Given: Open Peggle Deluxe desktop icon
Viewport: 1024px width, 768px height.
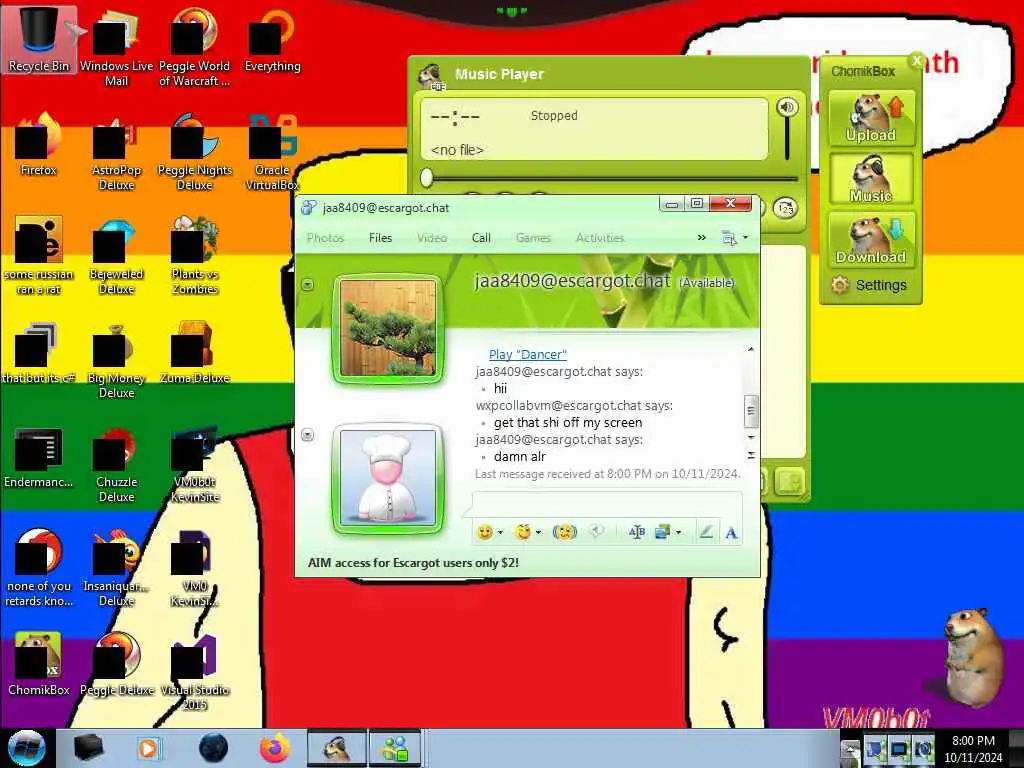Looking at the screenshot, I should tap(116, 664).
